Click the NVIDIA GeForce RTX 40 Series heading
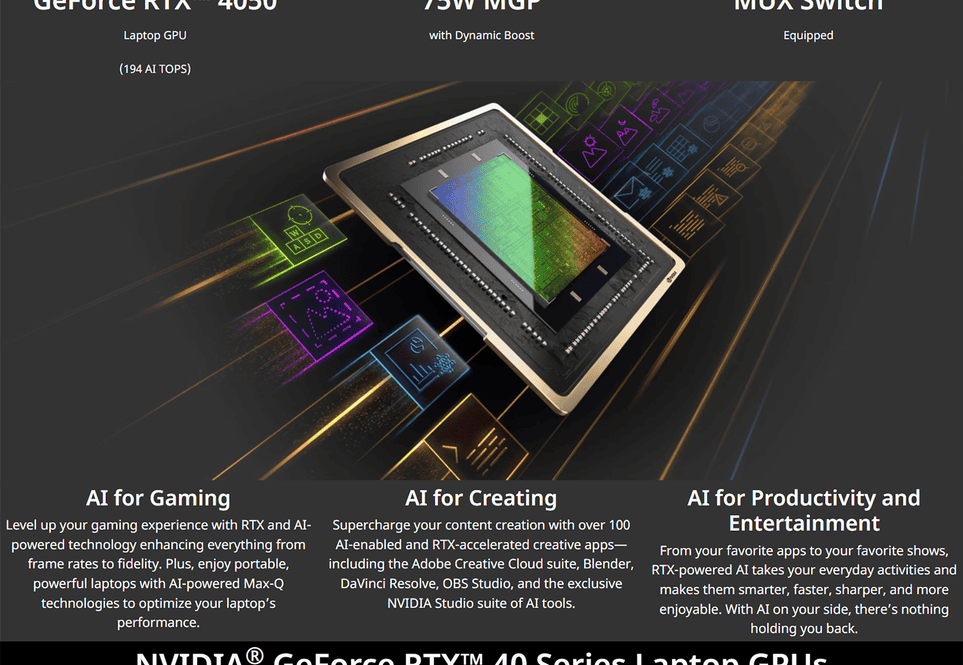The height and width of the screenshot is (665, 963). click(481, 656)
